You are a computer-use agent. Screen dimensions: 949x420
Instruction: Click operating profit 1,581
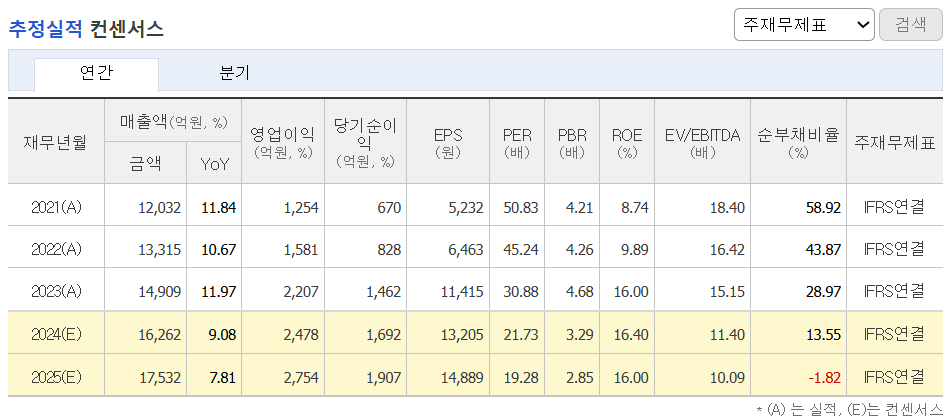tap(300, 249)
